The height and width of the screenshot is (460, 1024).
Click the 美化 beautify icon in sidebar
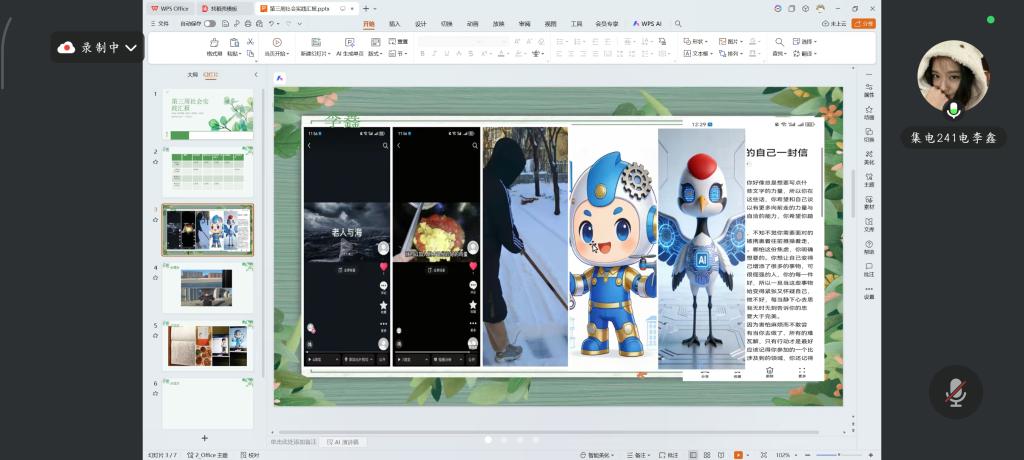coord(868,156)
